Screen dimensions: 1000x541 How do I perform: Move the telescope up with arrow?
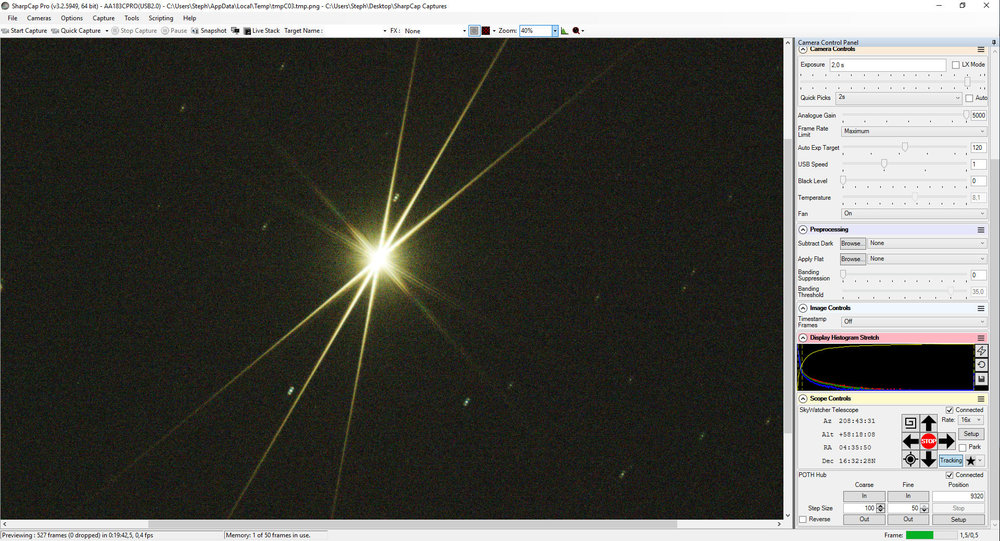(929, 423)
